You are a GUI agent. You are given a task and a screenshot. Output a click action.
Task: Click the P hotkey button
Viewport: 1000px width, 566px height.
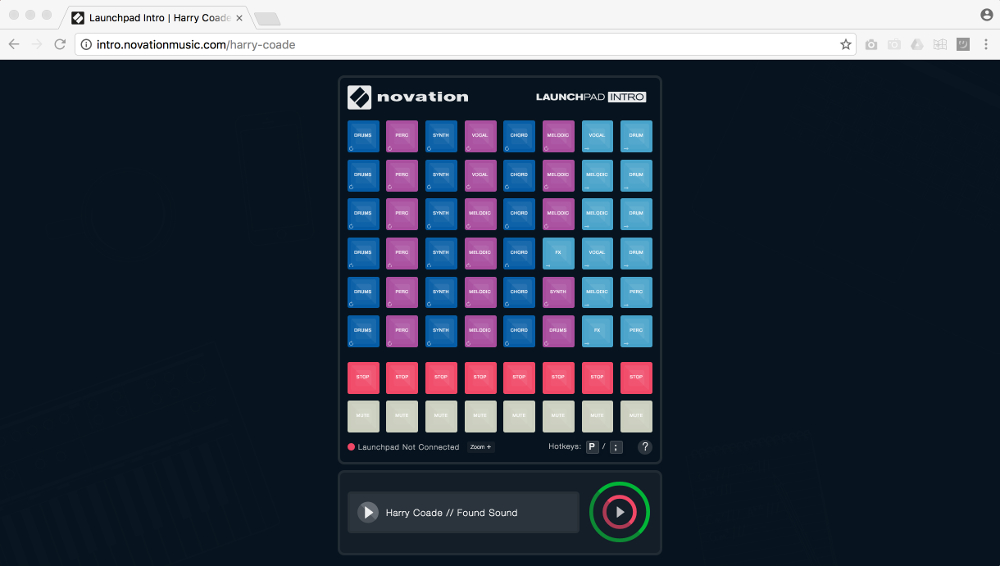pos(592,447)
